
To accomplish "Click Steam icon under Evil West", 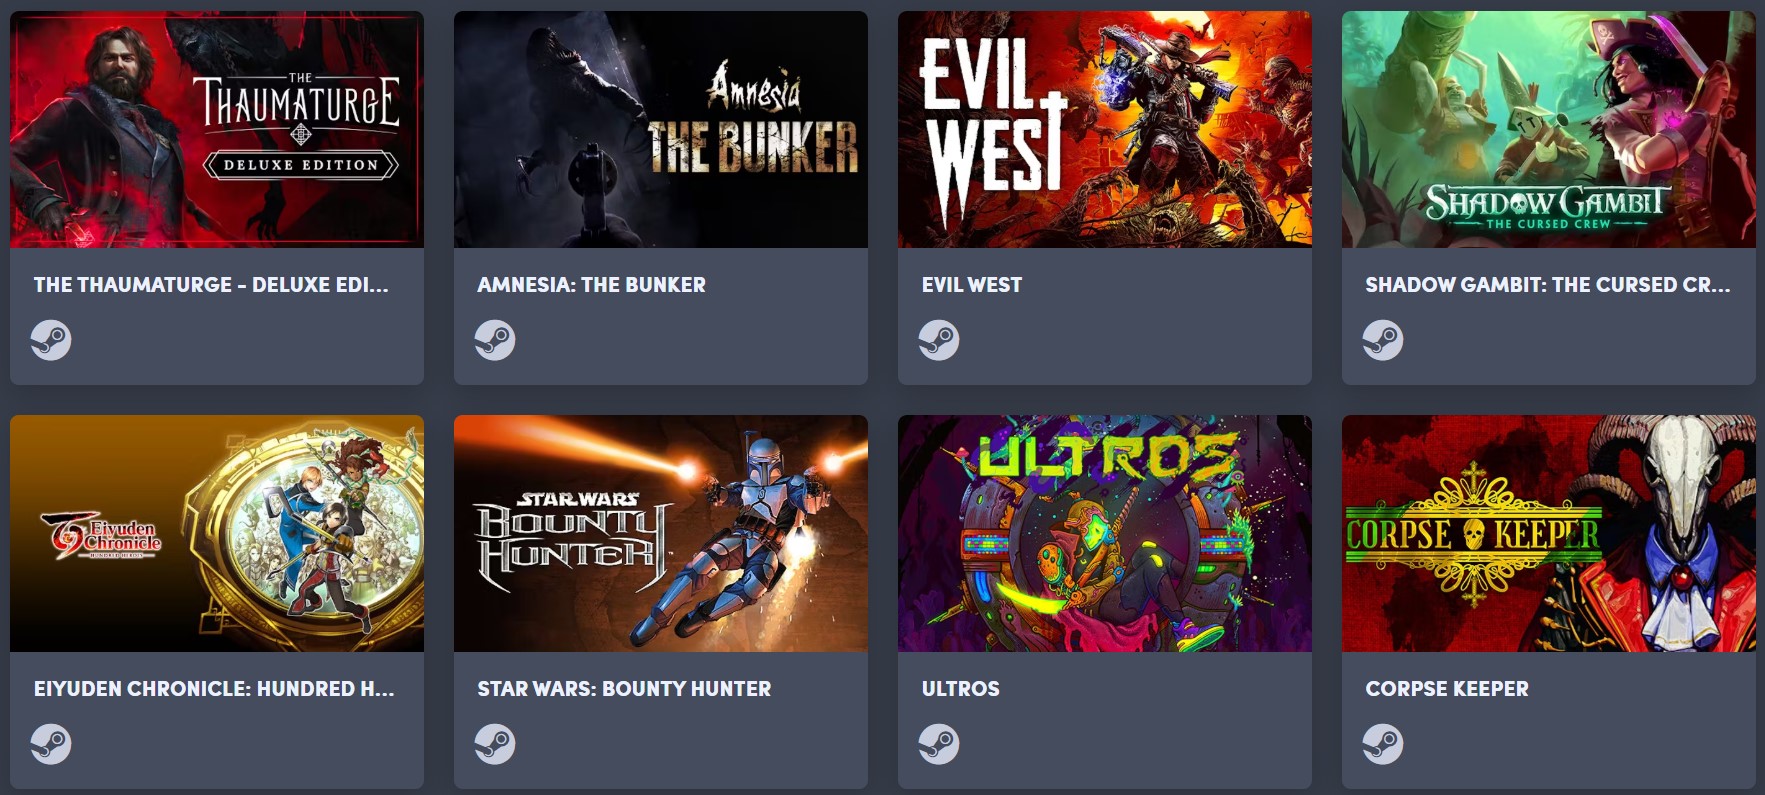I will [939, 340].
